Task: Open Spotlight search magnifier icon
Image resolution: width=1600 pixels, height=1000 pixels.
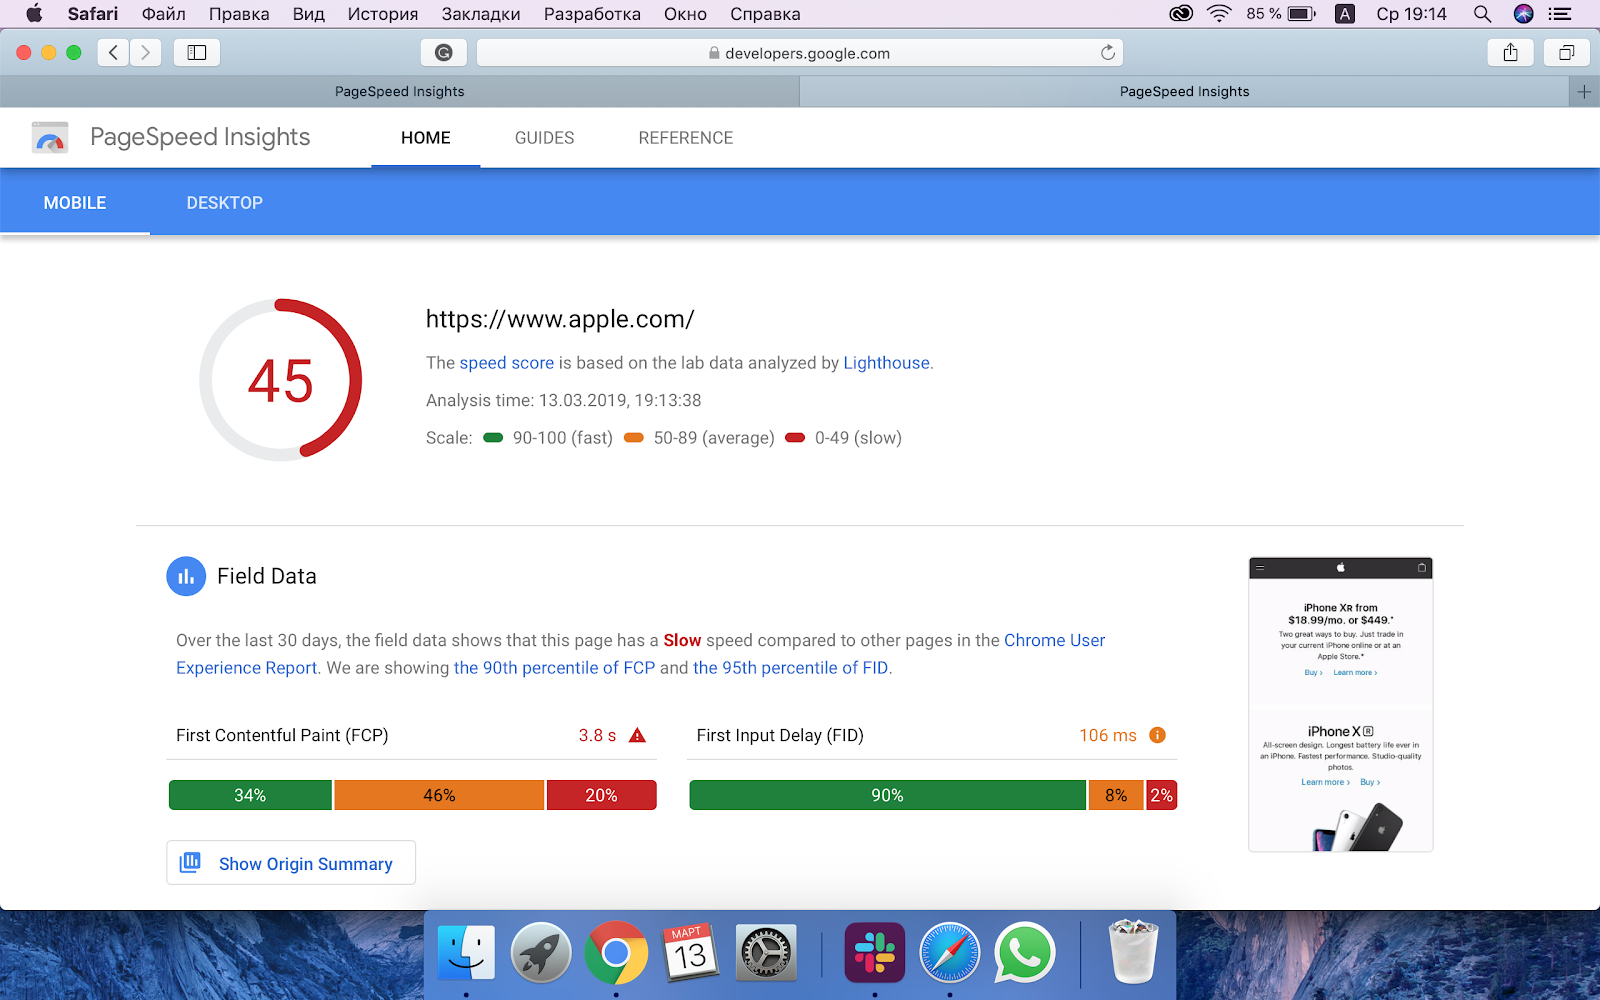Action: pyautogui.click(x=1482, y=14)
